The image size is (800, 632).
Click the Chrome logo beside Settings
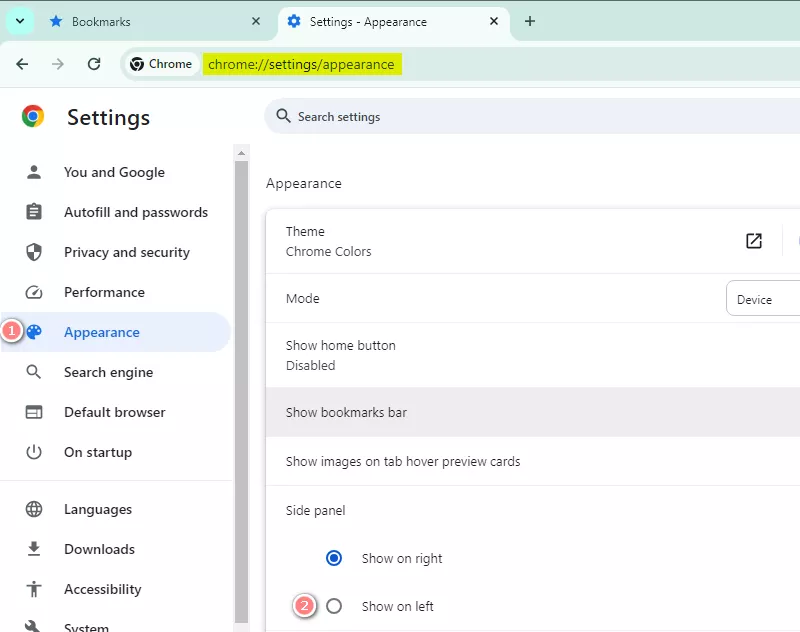pos(33,117)
